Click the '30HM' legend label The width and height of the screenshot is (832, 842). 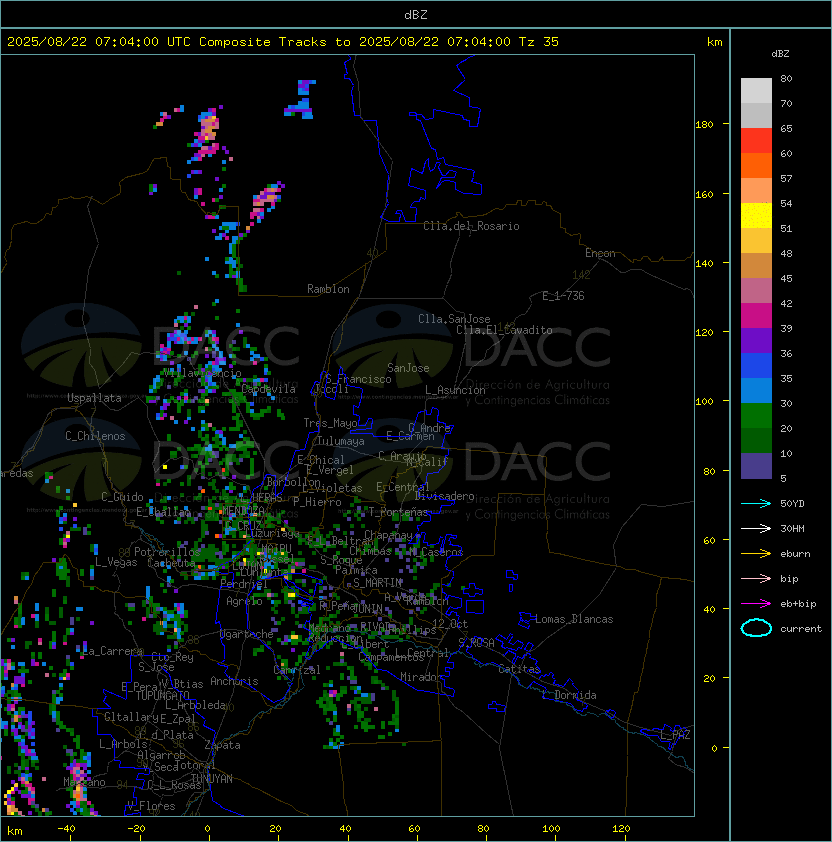pyautogui.click(x=792, y=529)
